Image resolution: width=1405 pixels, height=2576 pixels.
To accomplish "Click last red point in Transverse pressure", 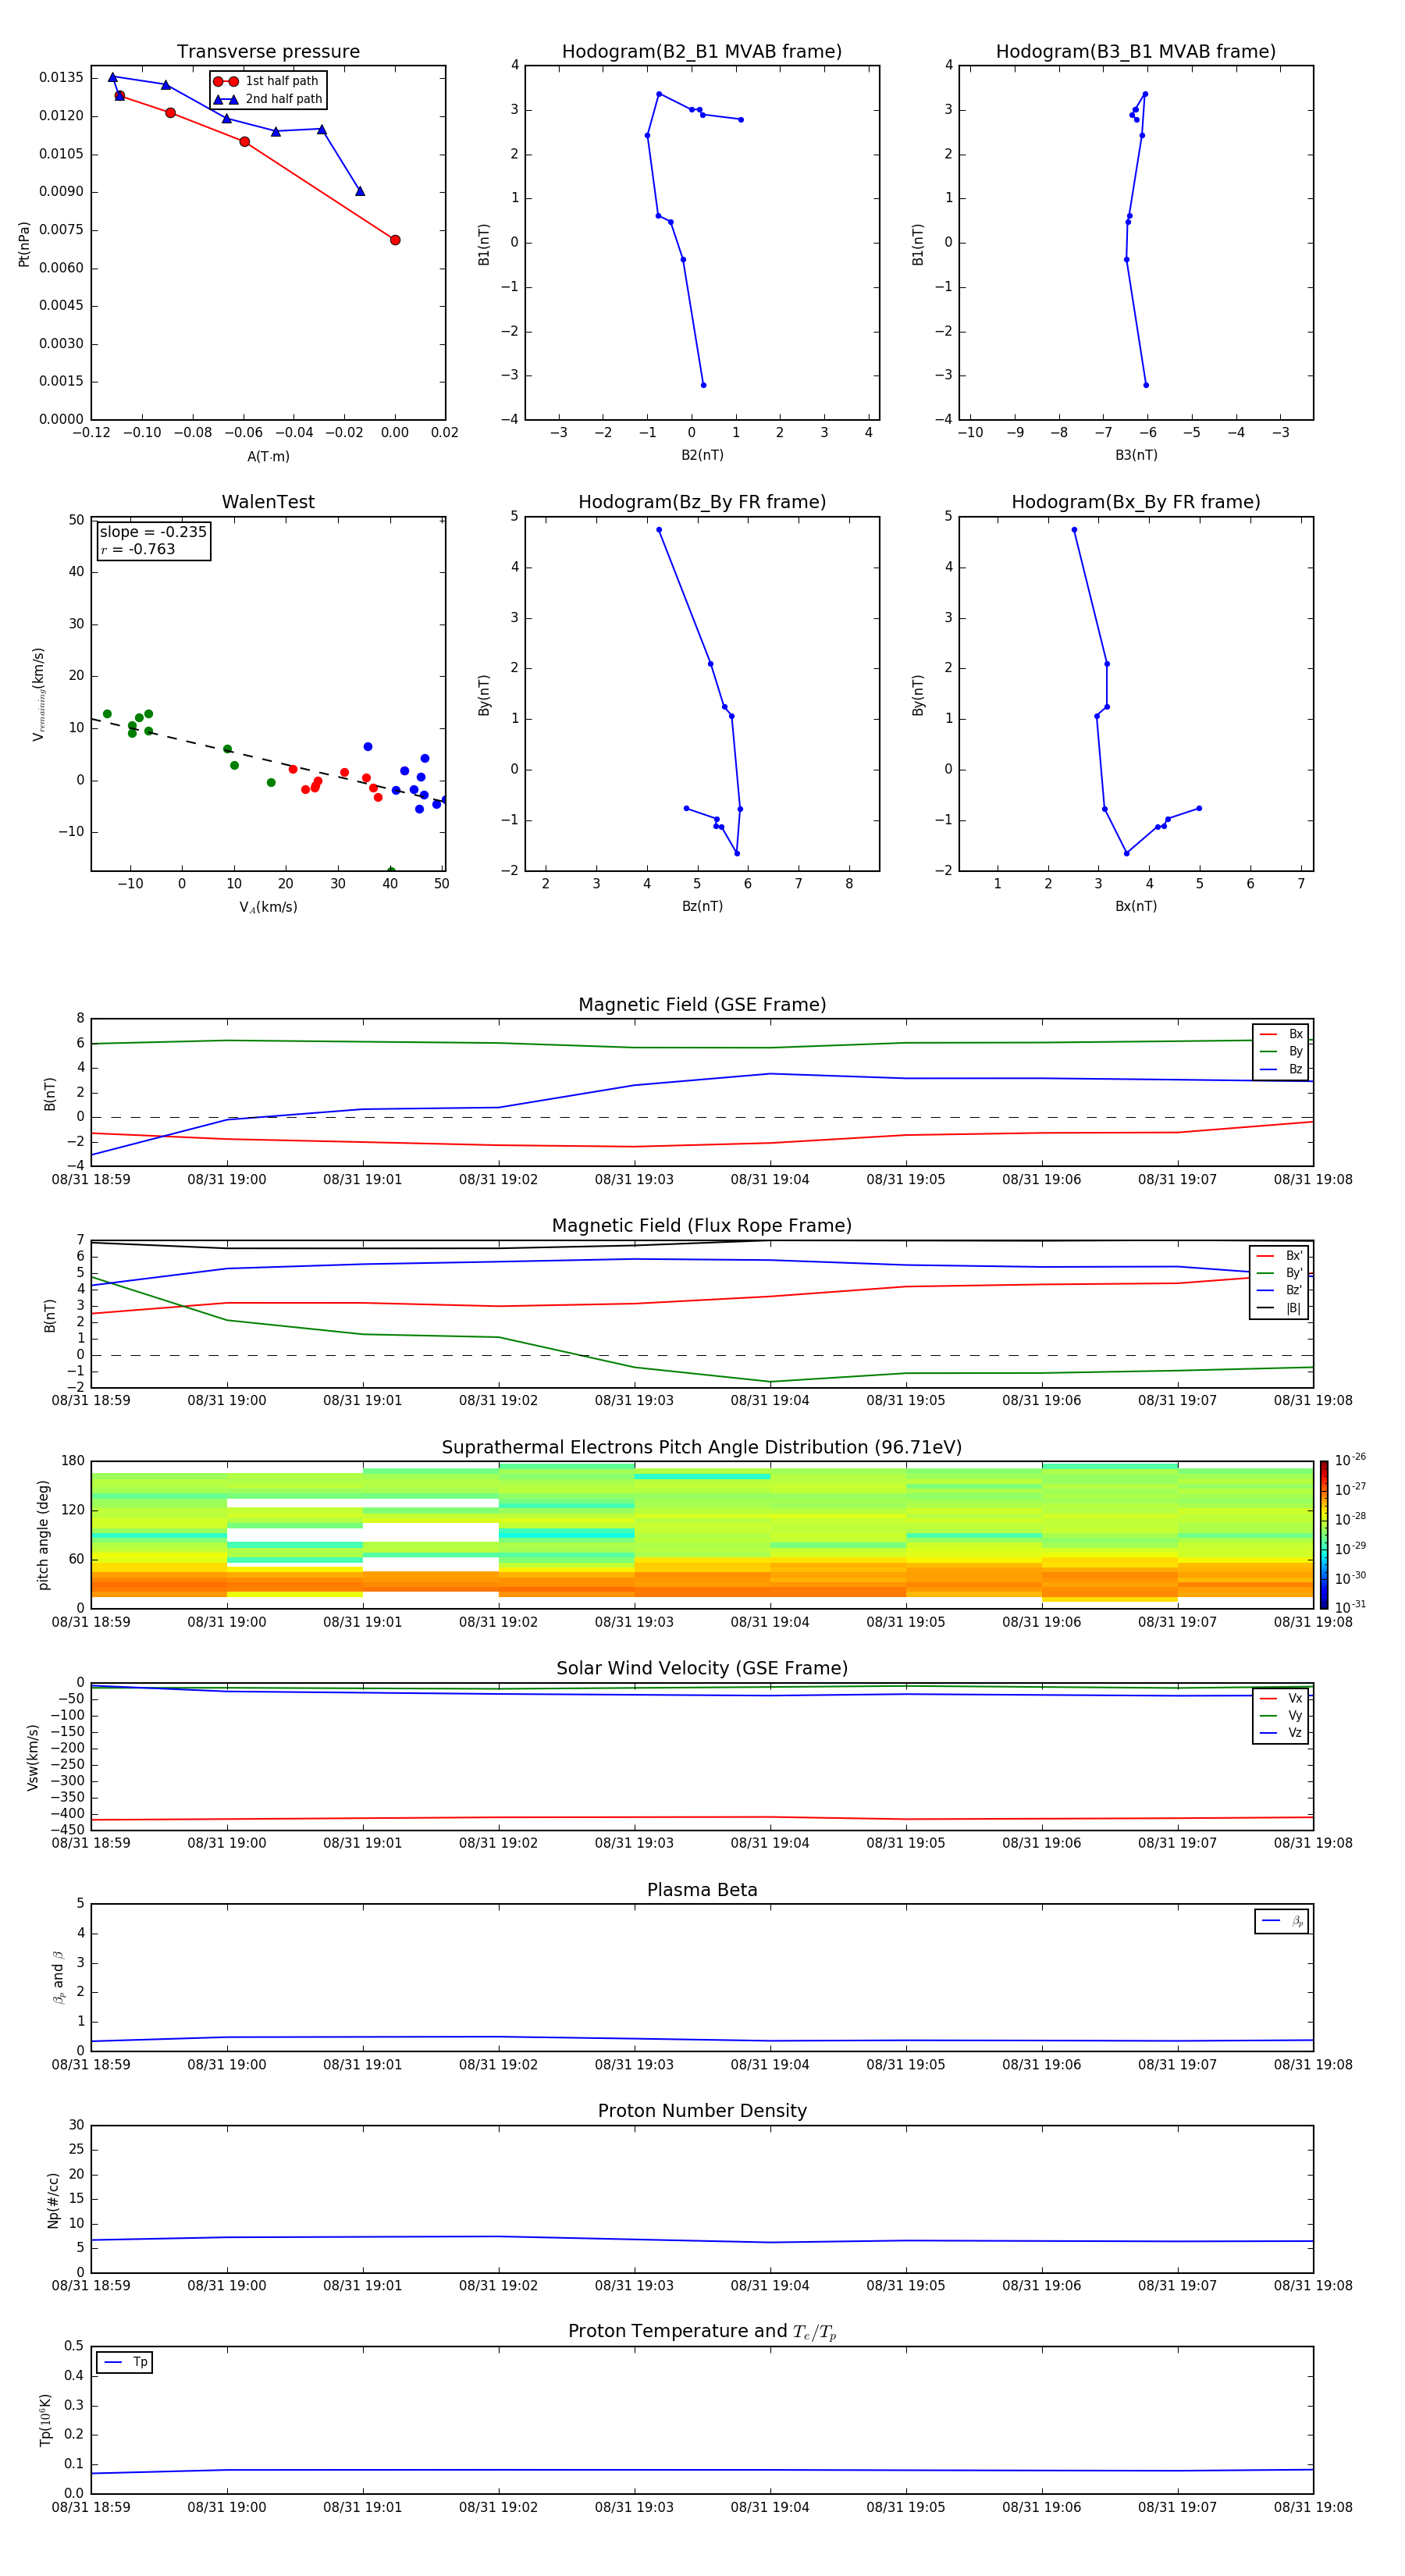I will (x=395, y=240).
